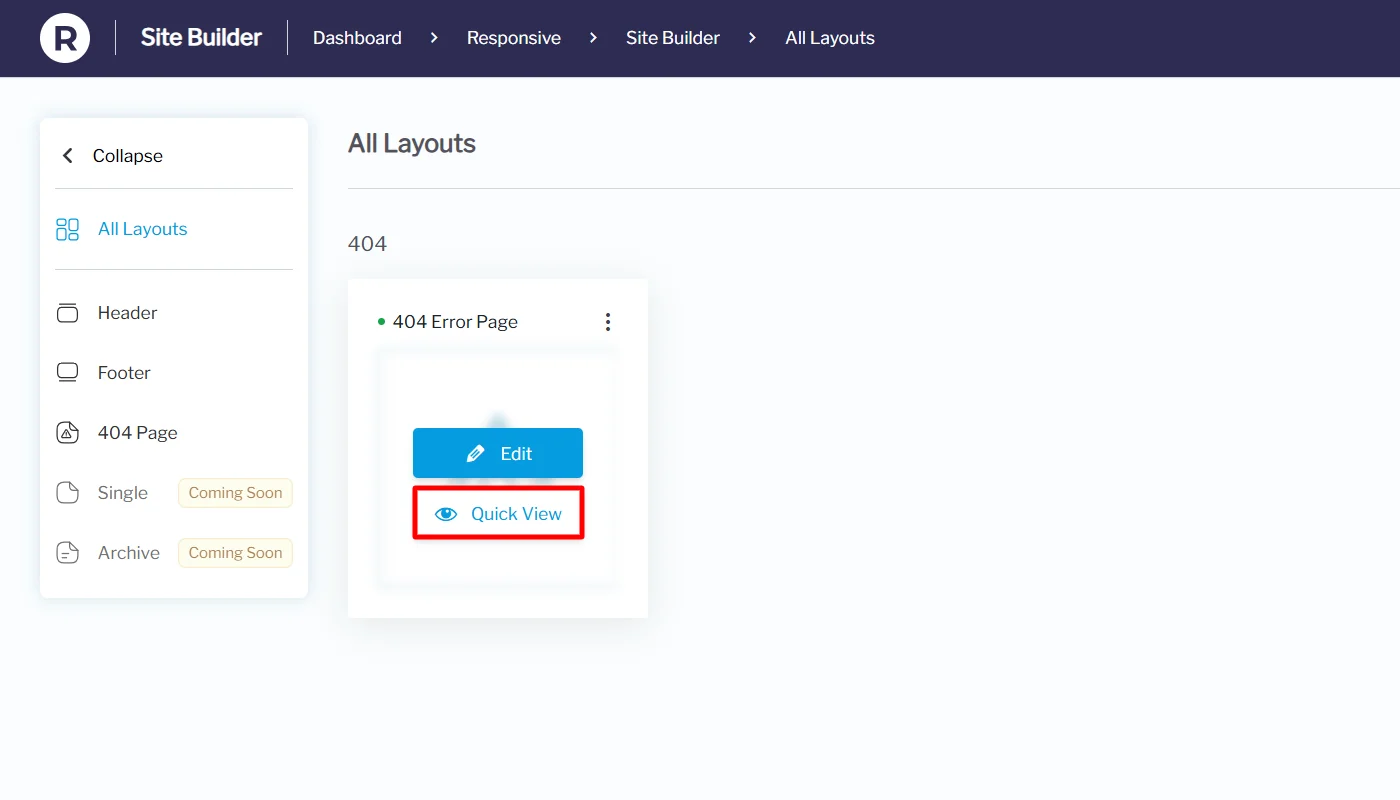The image size is (1400, 800).
Task: Click the back chevron beside Collapse
Action: tap(68, 156)
